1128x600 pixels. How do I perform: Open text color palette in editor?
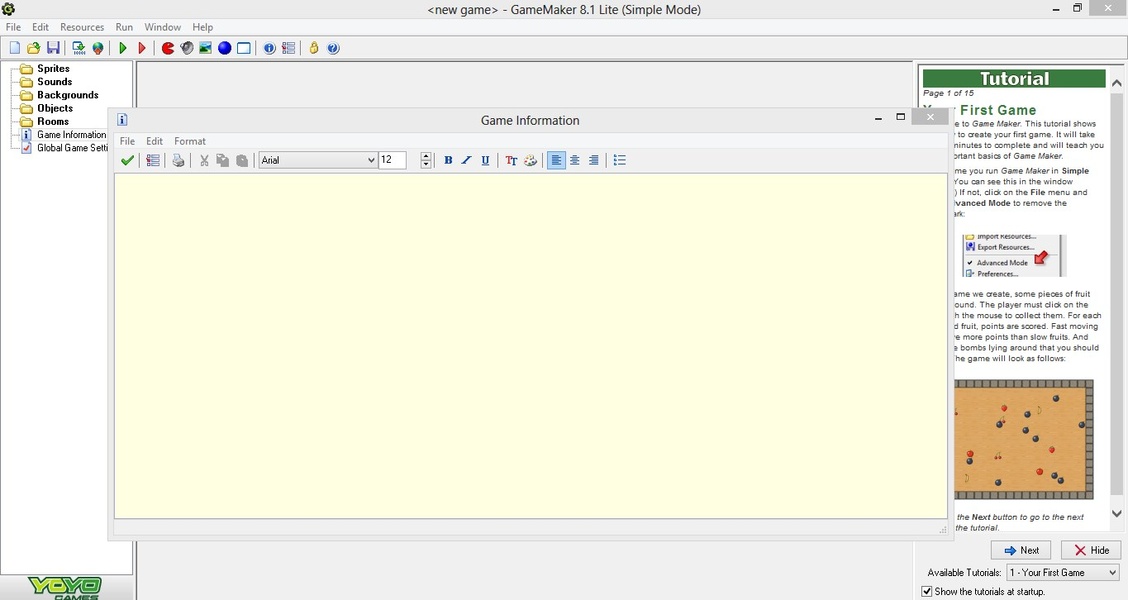[x=530, y=160]
